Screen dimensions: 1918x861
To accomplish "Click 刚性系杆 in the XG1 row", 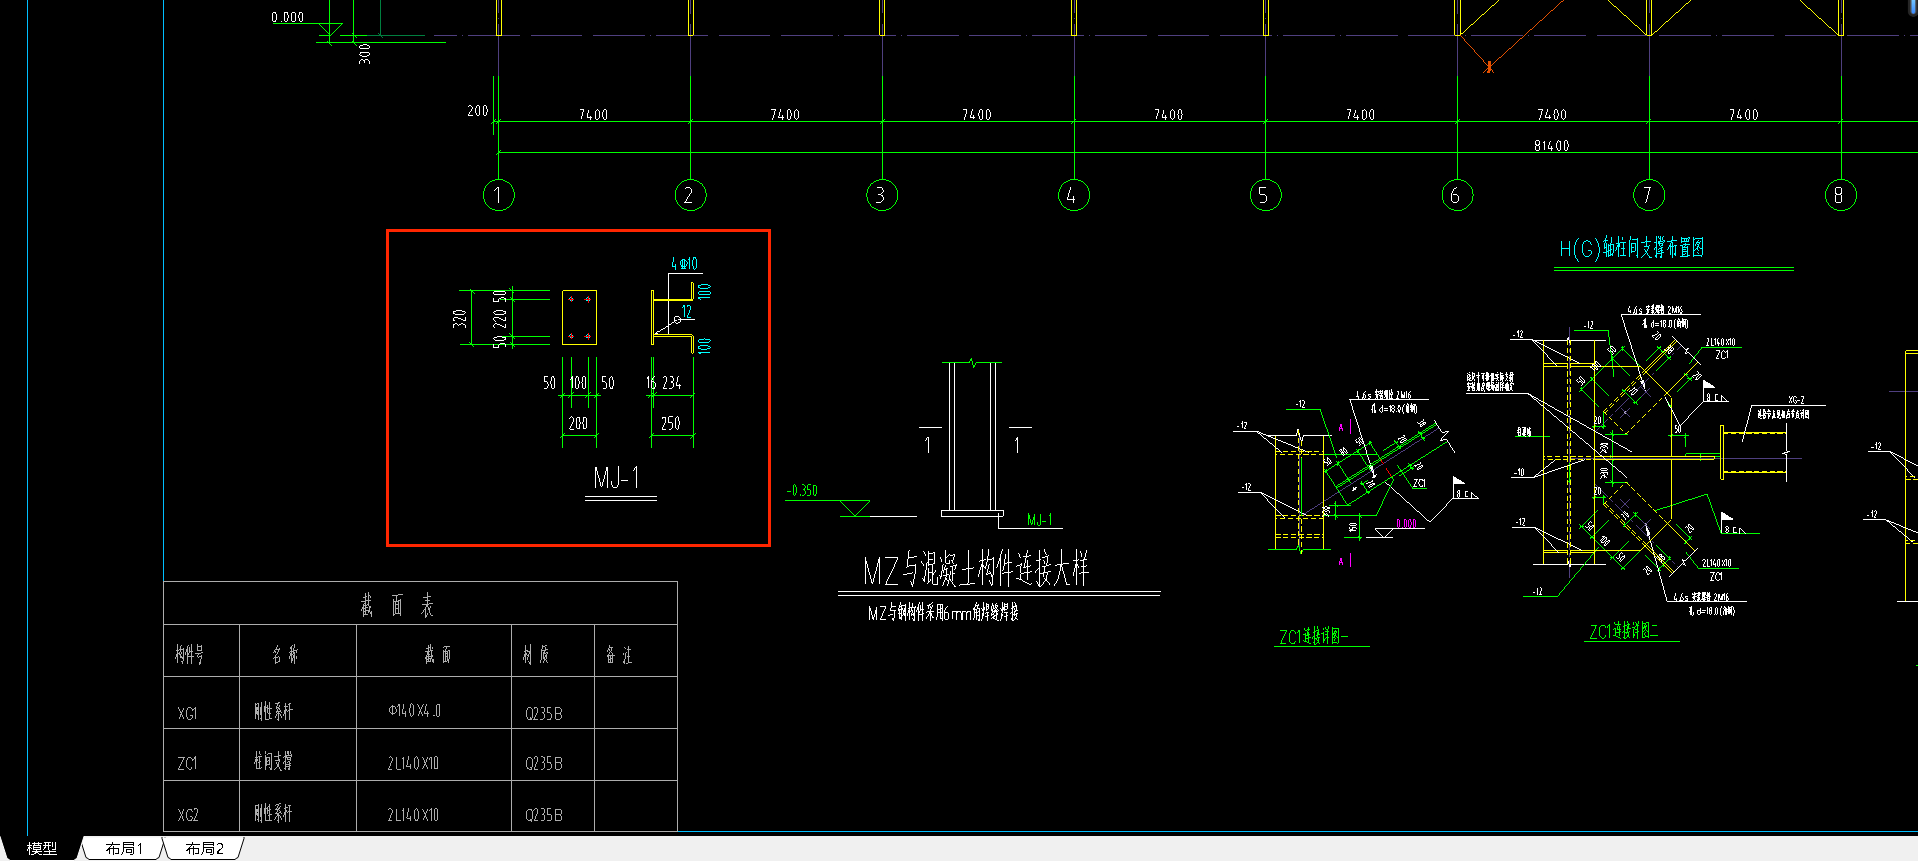I will (273, 711).
